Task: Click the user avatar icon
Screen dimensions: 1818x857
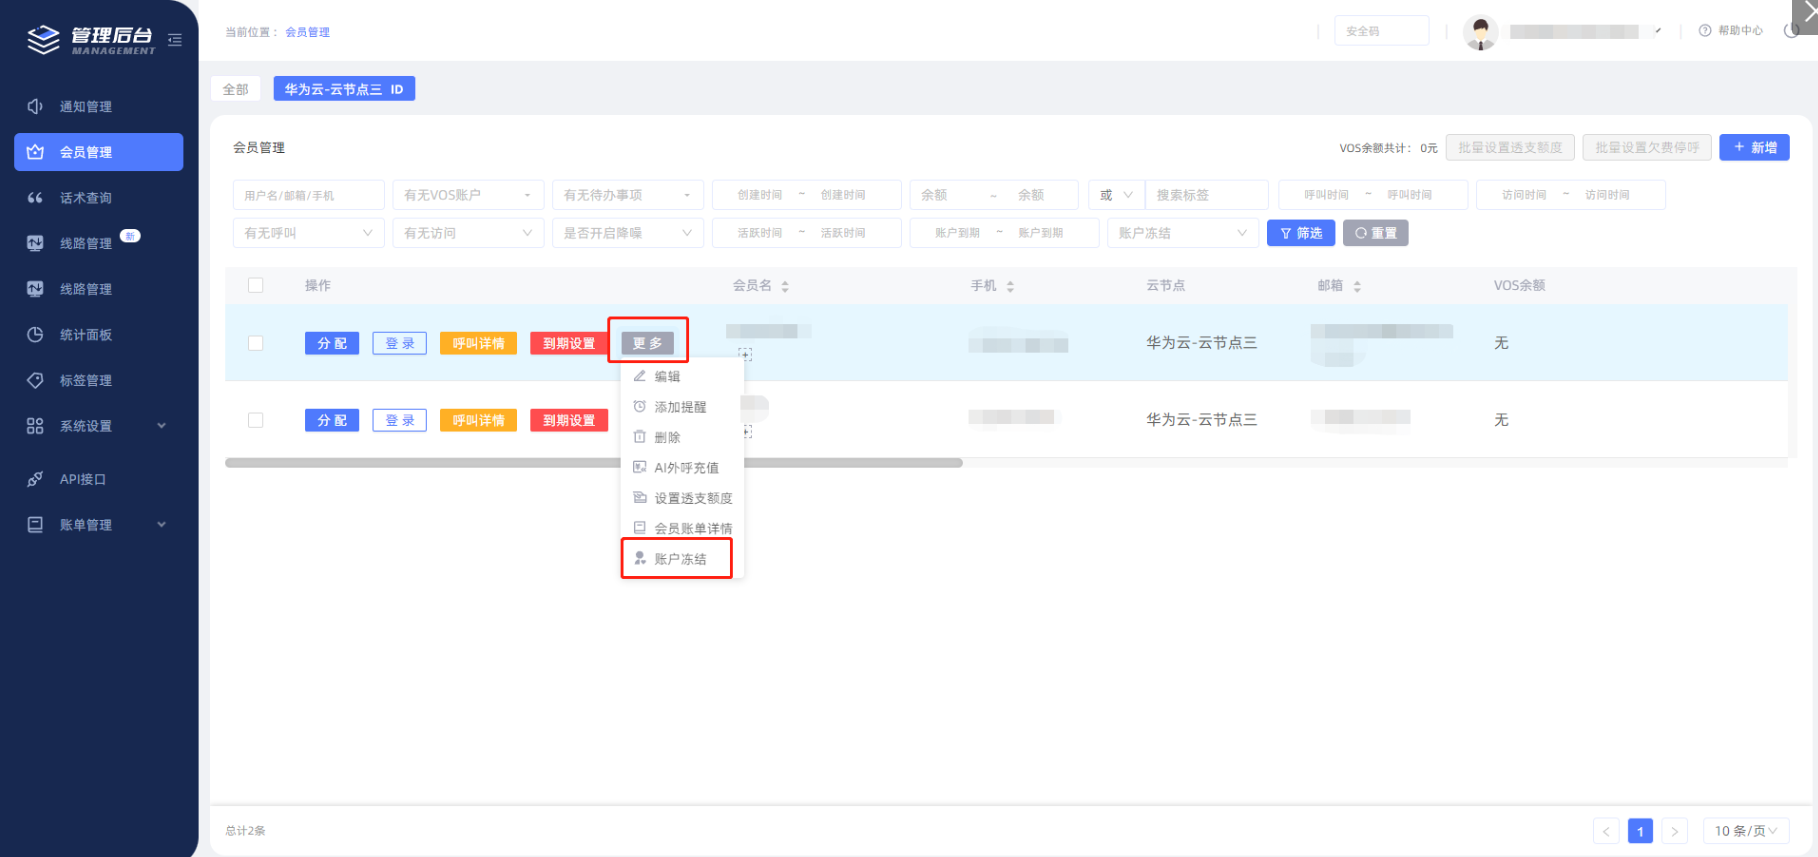Action: pos(1480,32)
